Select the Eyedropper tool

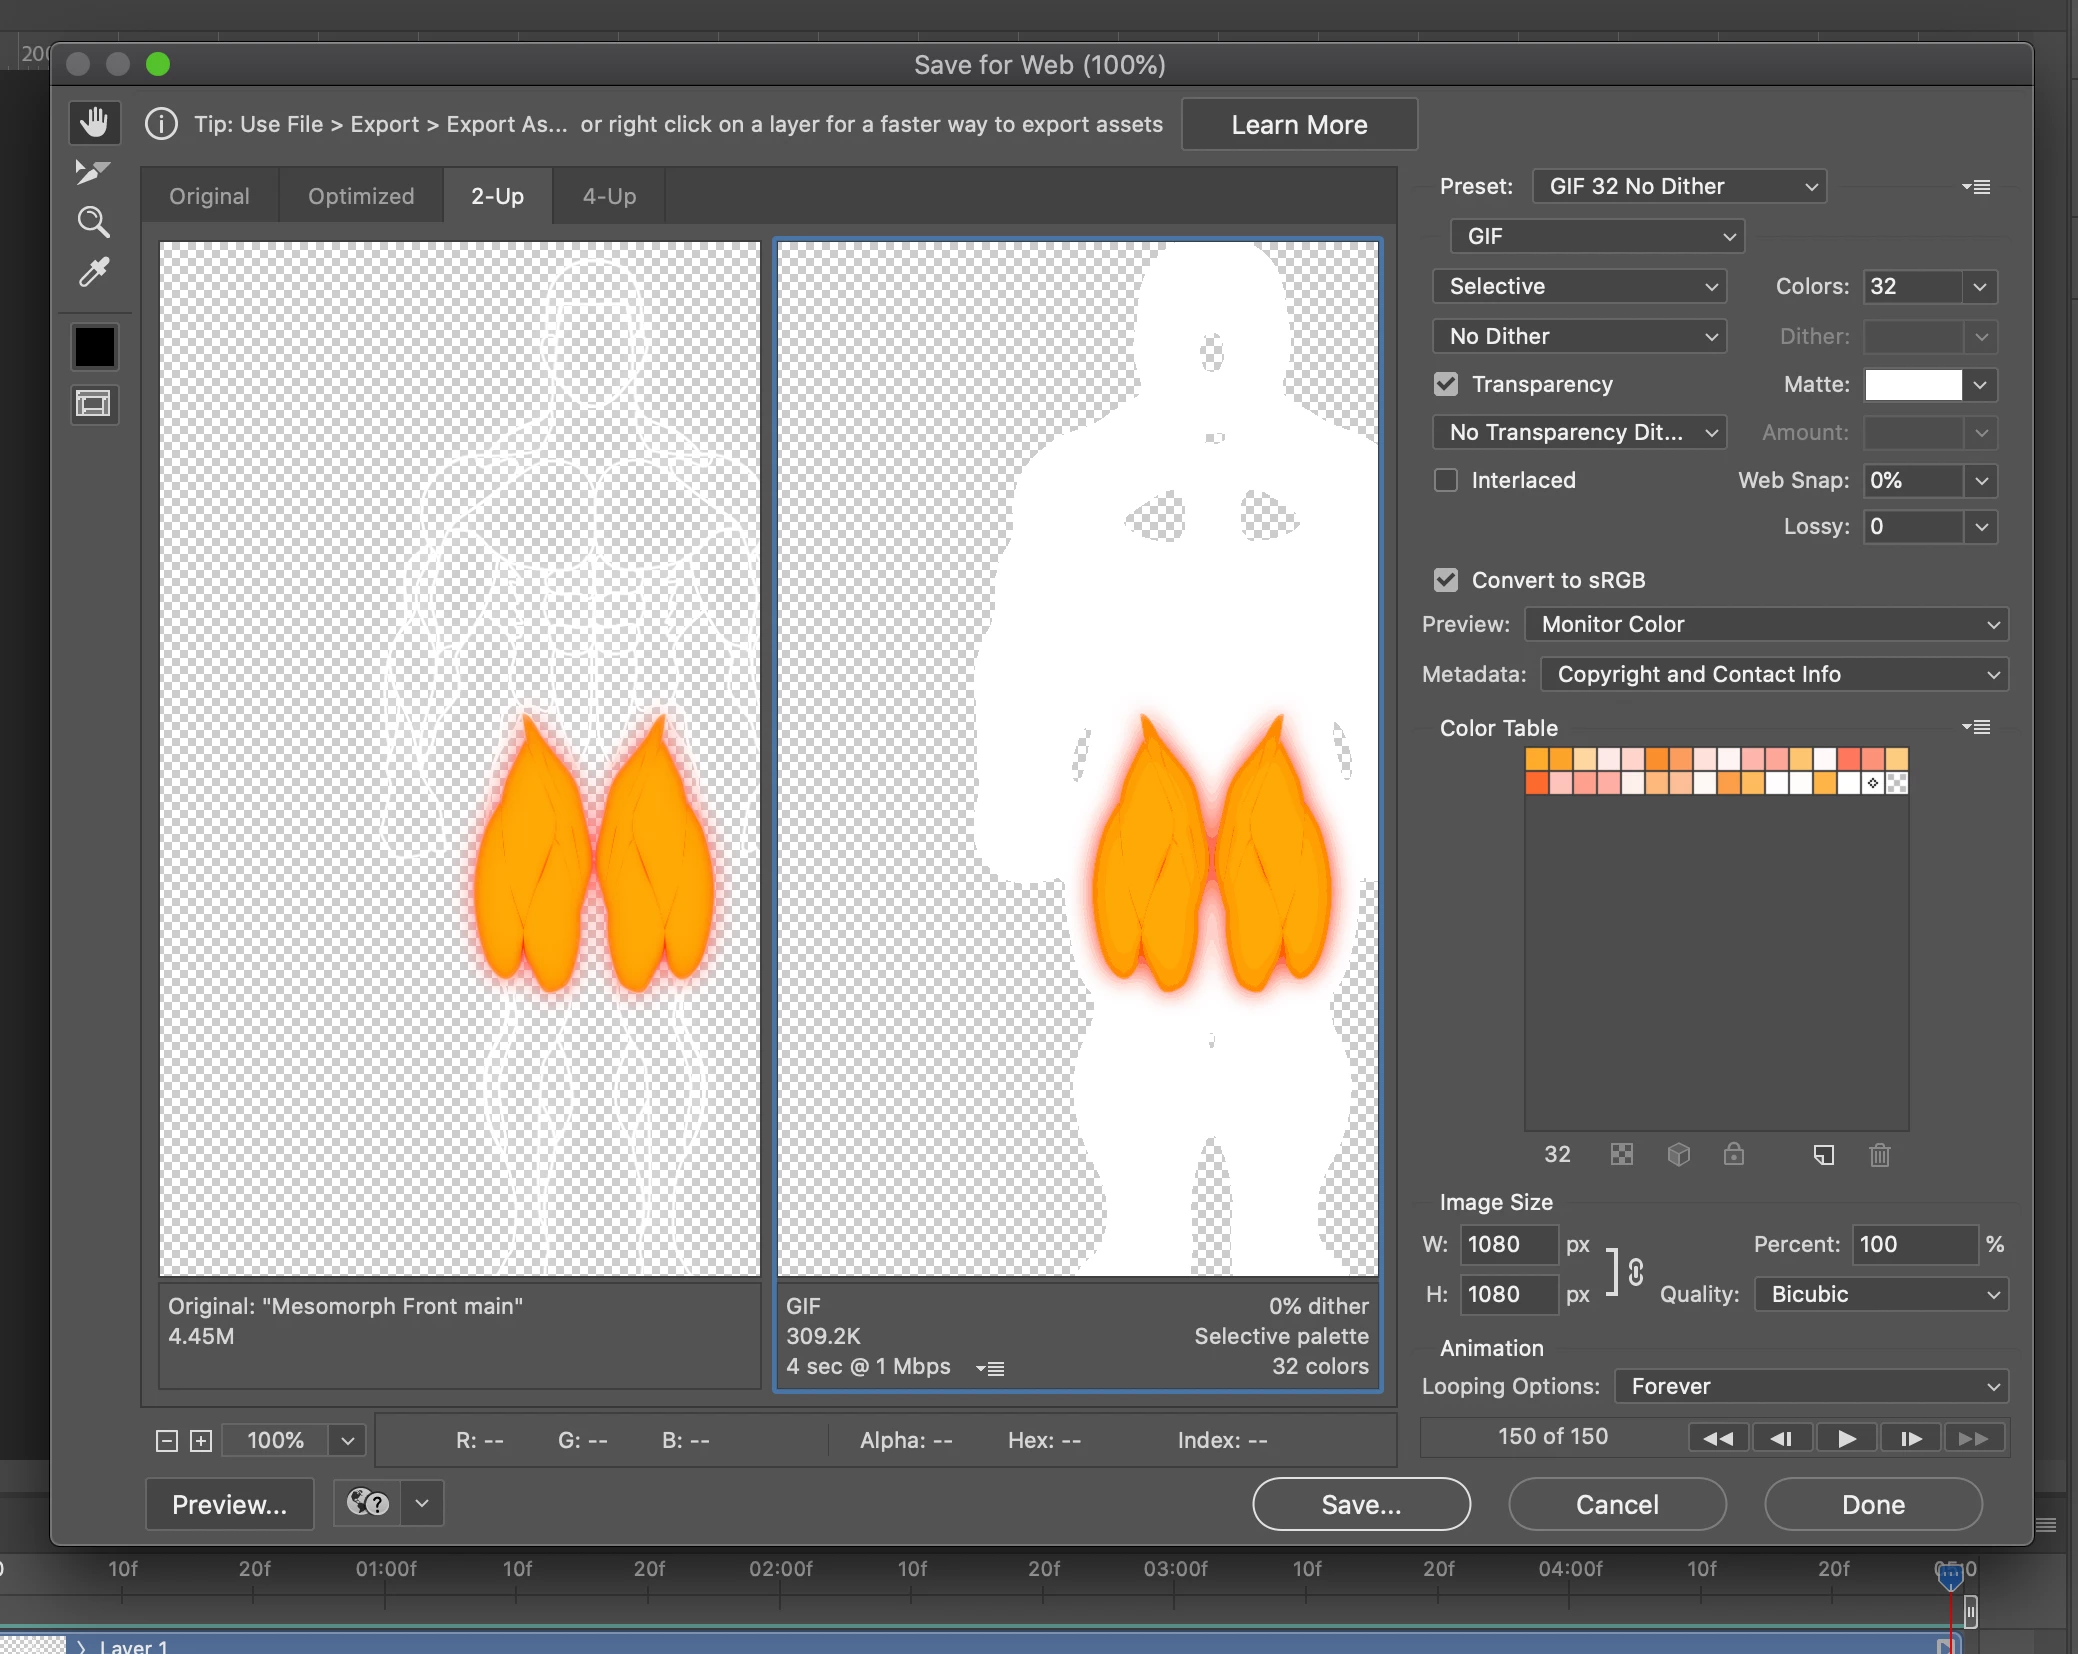94,272
